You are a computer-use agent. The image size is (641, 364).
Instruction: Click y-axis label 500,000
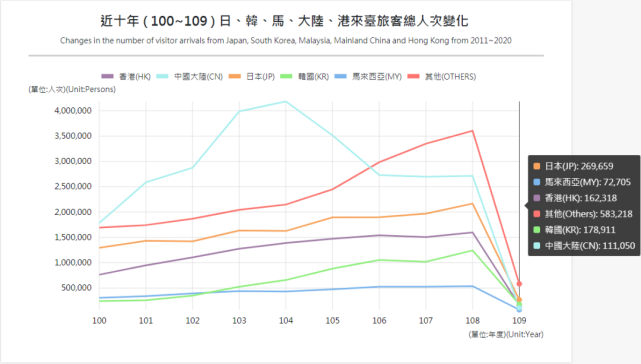(76, 288)
